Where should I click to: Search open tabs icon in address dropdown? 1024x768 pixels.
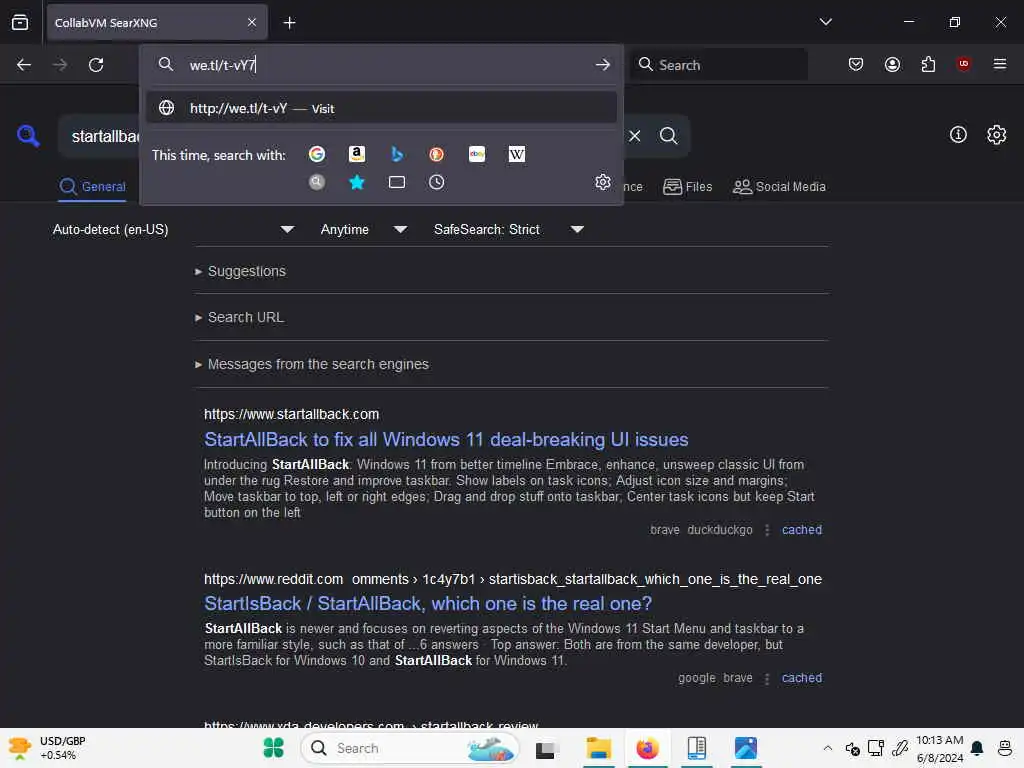tap(396, 182)
